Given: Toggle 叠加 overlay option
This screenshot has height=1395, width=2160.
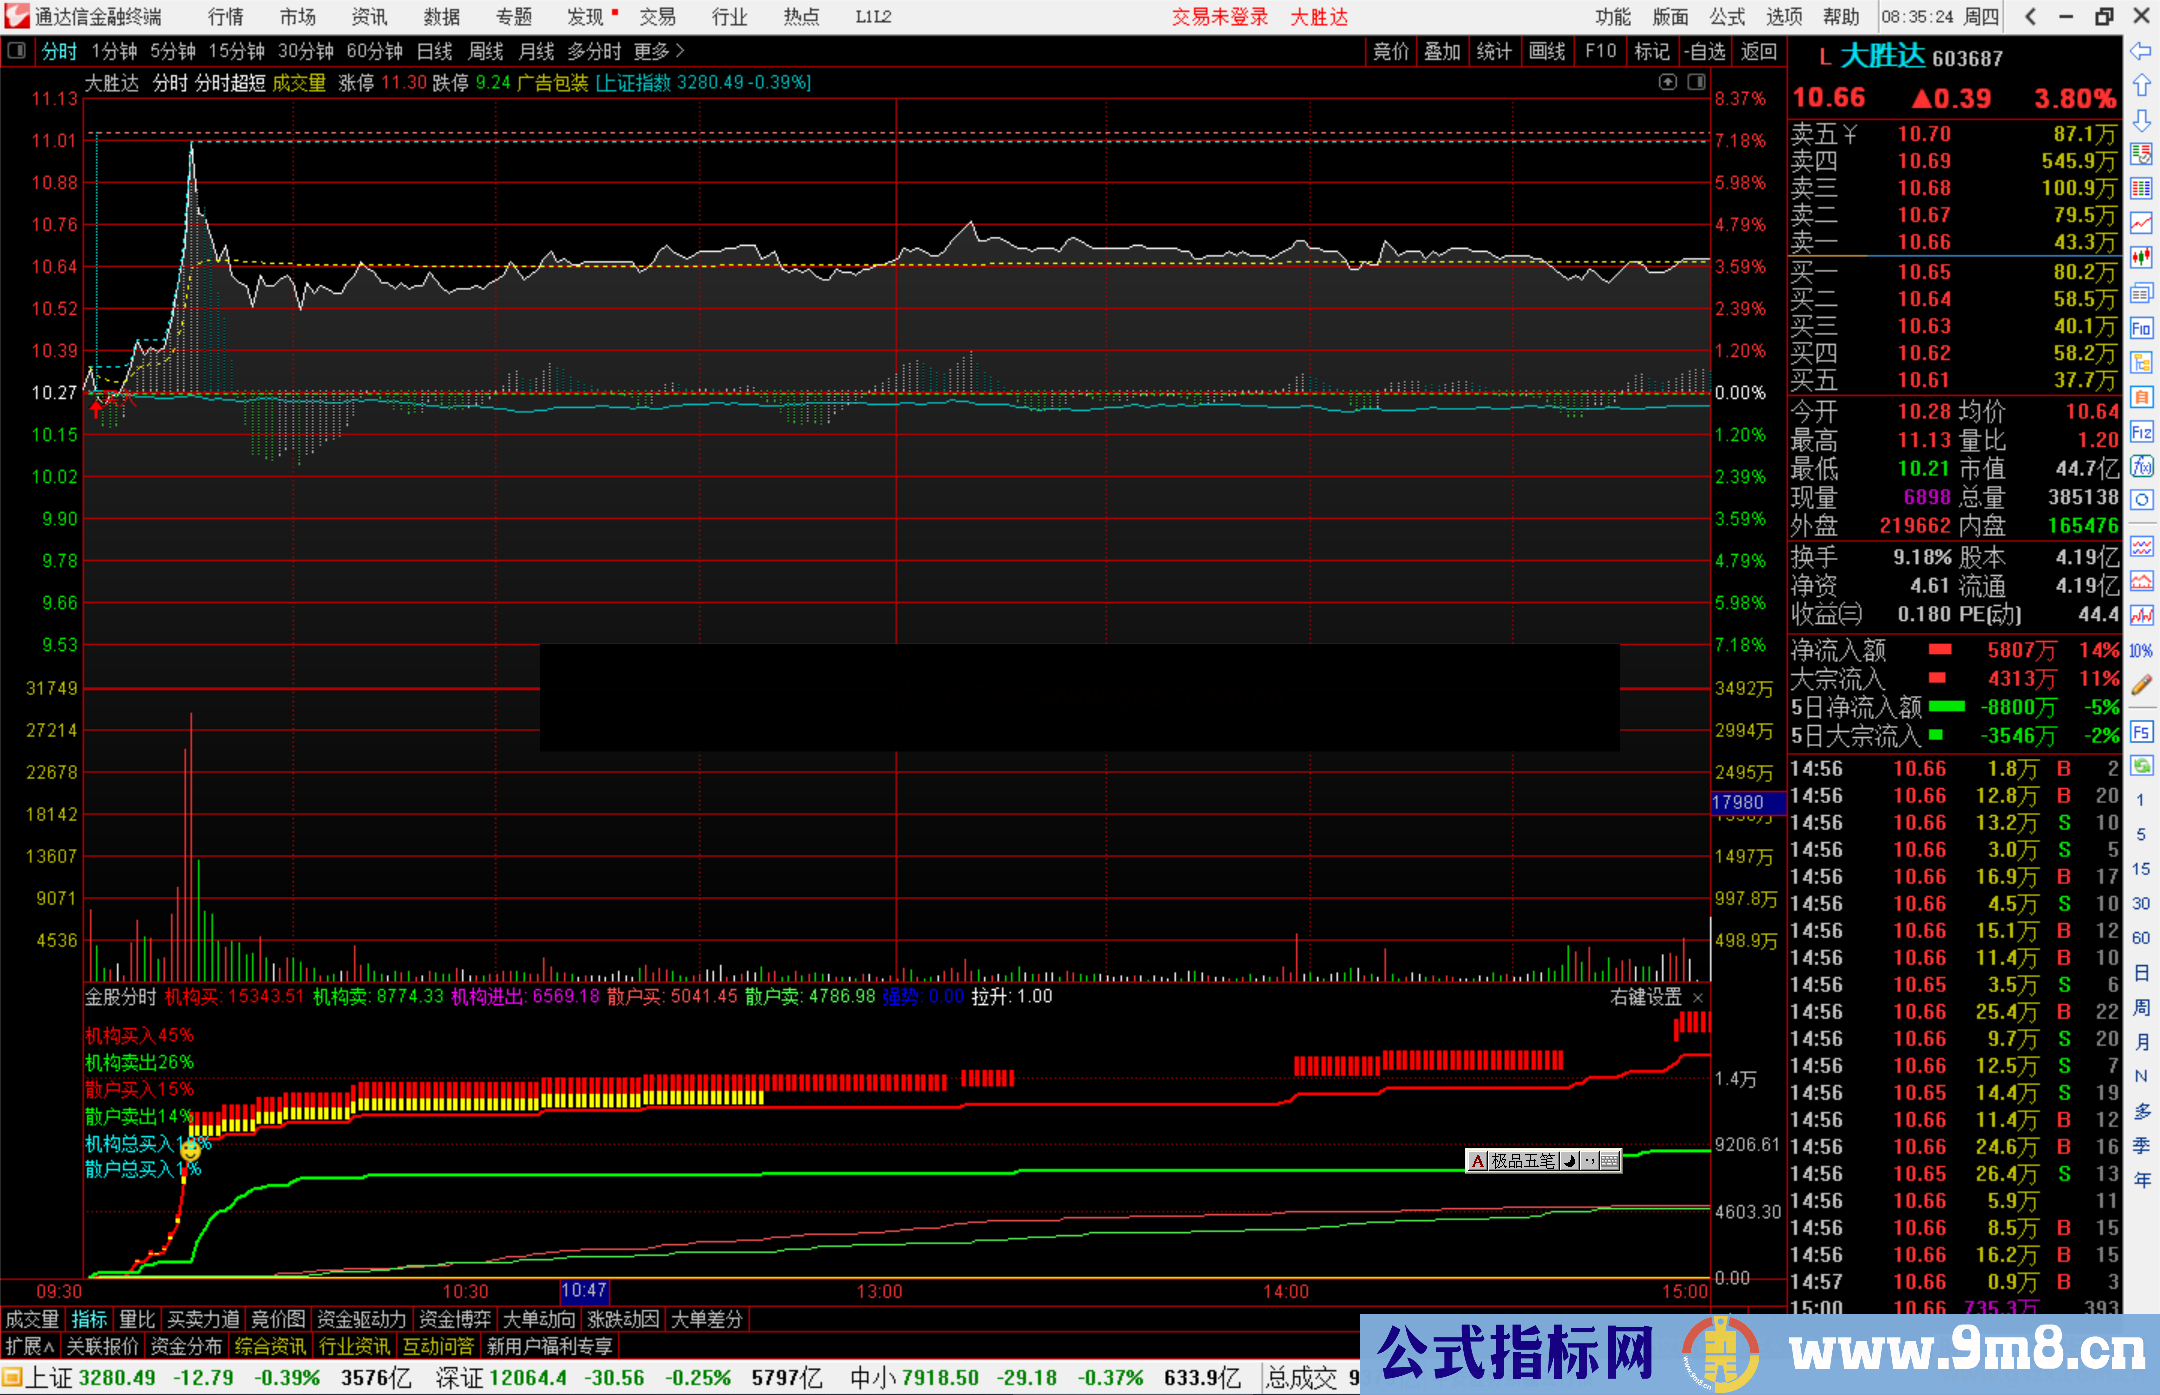Looking at the screenshot, I should tap(1442, 51).
